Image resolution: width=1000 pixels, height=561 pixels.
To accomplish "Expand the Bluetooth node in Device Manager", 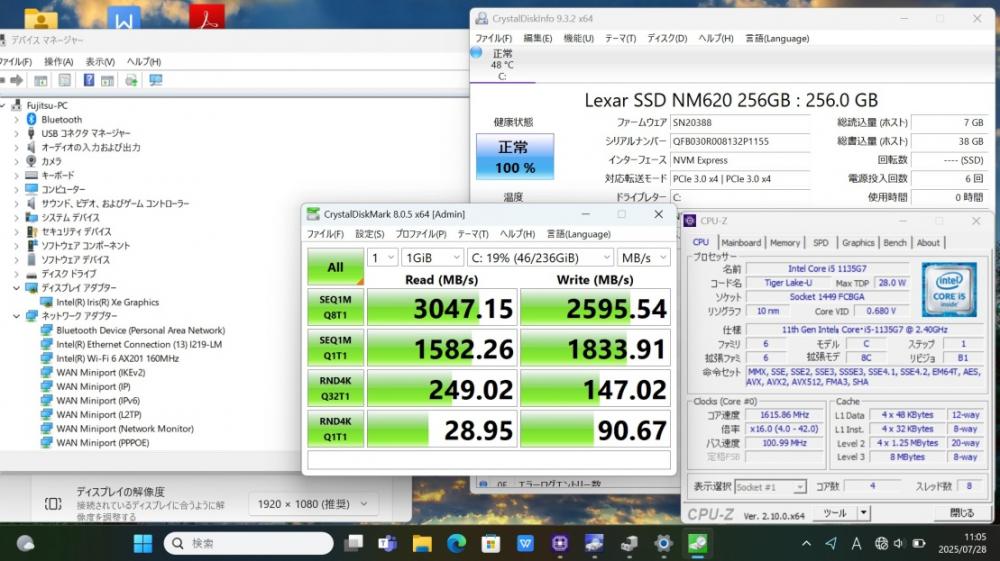I will (x=17, y=119).
